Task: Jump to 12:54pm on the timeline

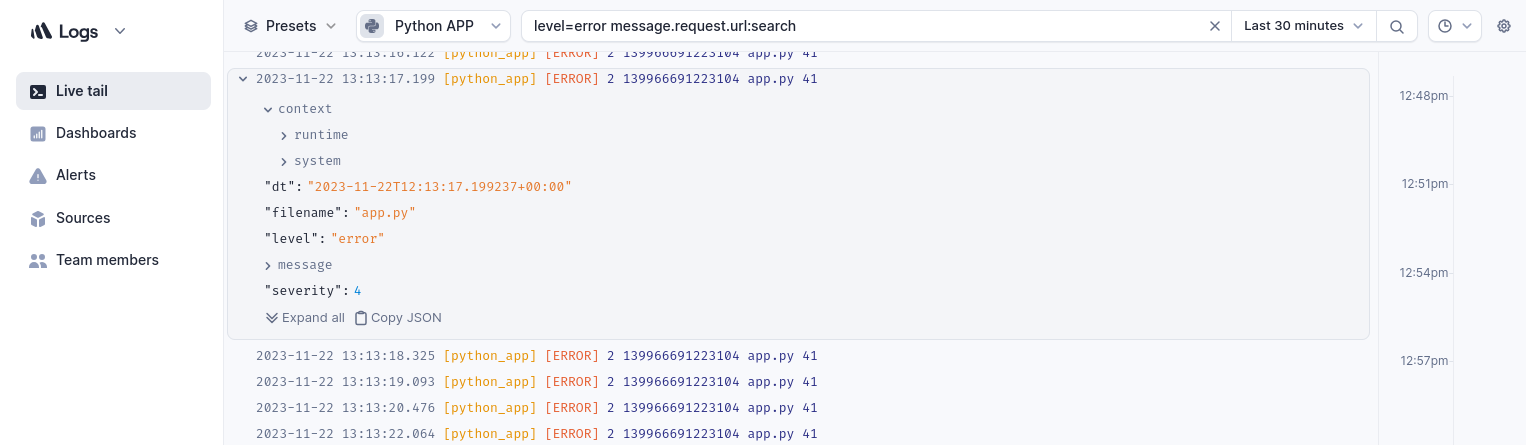Action: [x=1423, y=272]
